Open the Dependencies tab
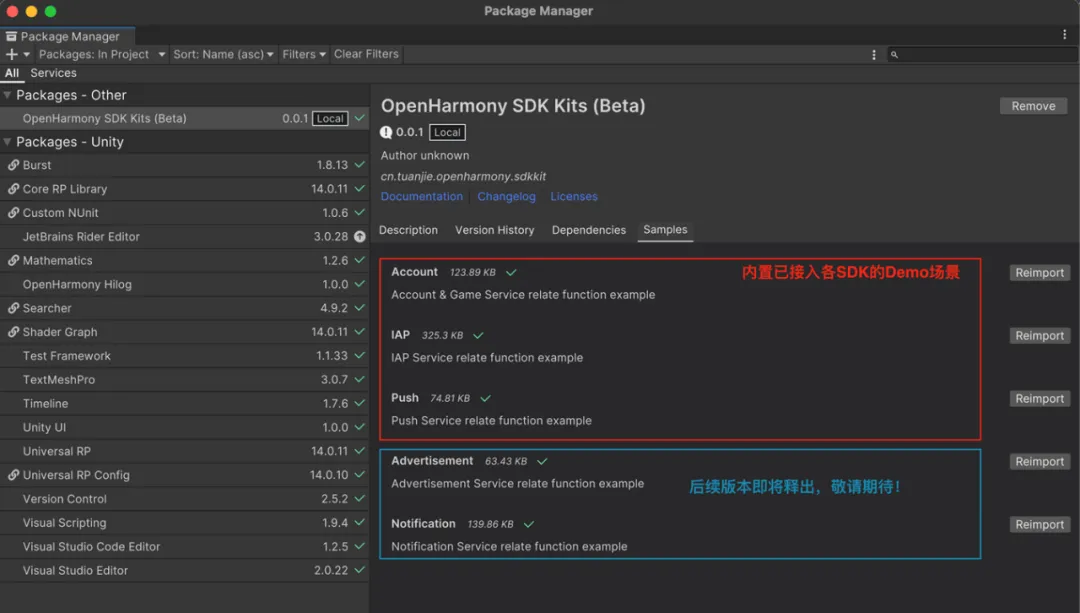Image resolution: width=1080 pixels, height=613 pixels. click(589, 230)
